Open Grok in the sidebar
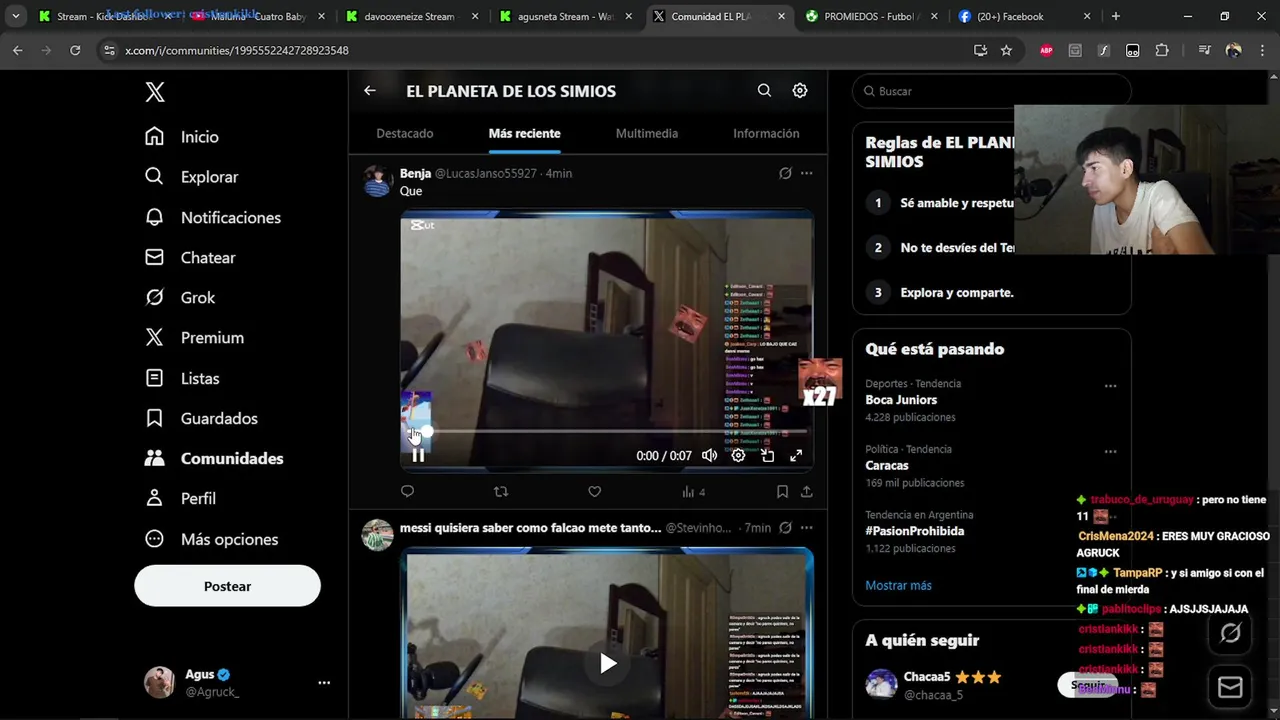Viewport: 1280px width, 720px height. [x=180, y=297]
